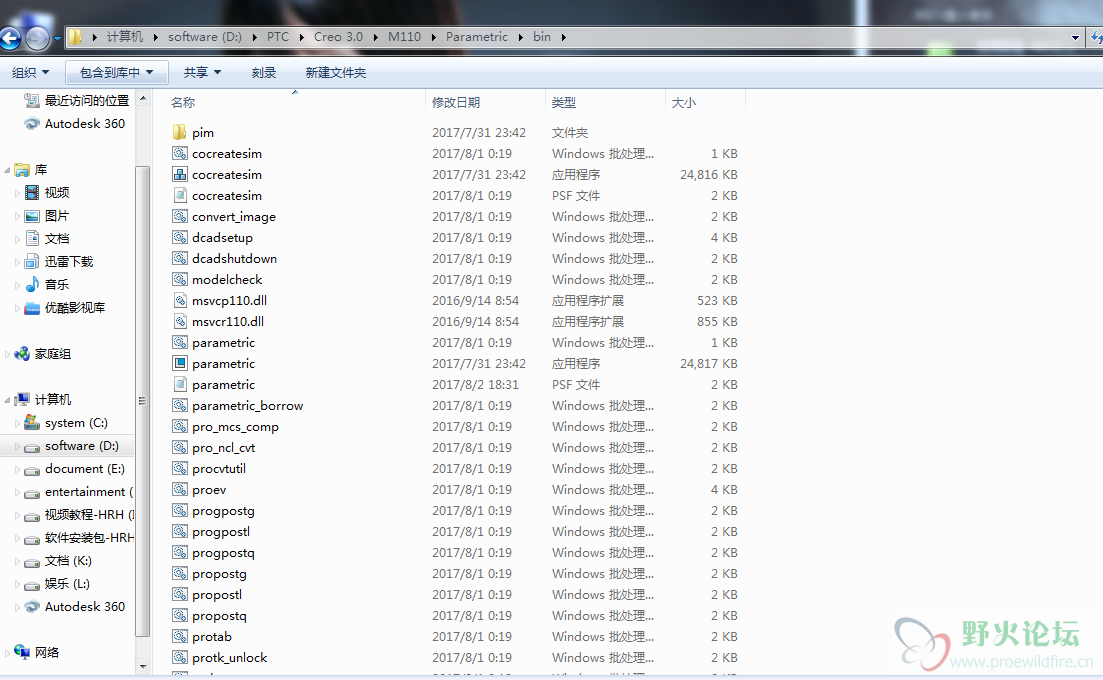Click the Autodesk 360 icon under favorites

(x=32, y=124)
